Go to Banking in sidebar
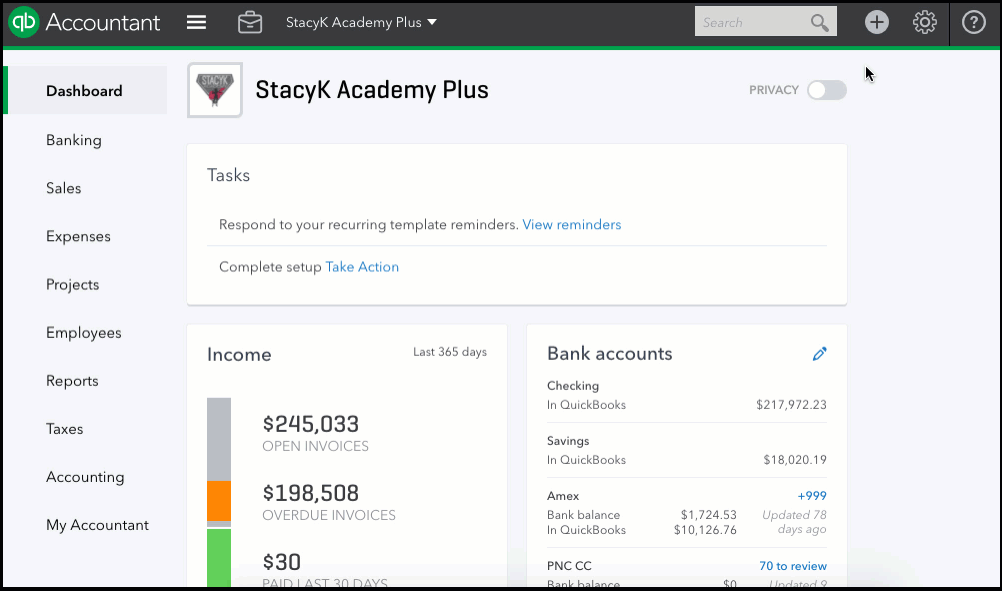 pos(74,140)
